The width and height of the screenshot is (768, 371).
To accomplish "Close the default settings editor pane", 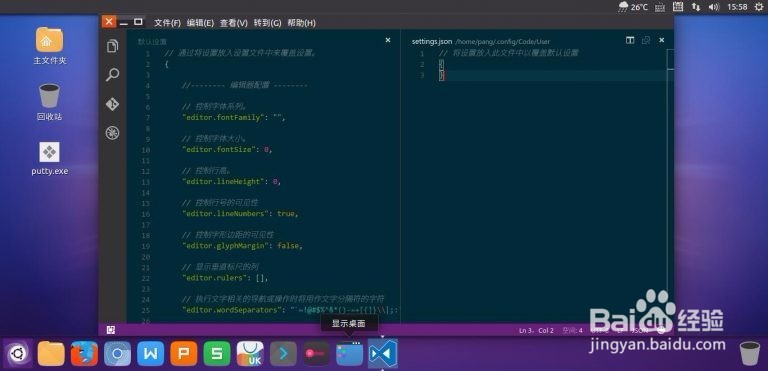I will click(x=388, y=40).
